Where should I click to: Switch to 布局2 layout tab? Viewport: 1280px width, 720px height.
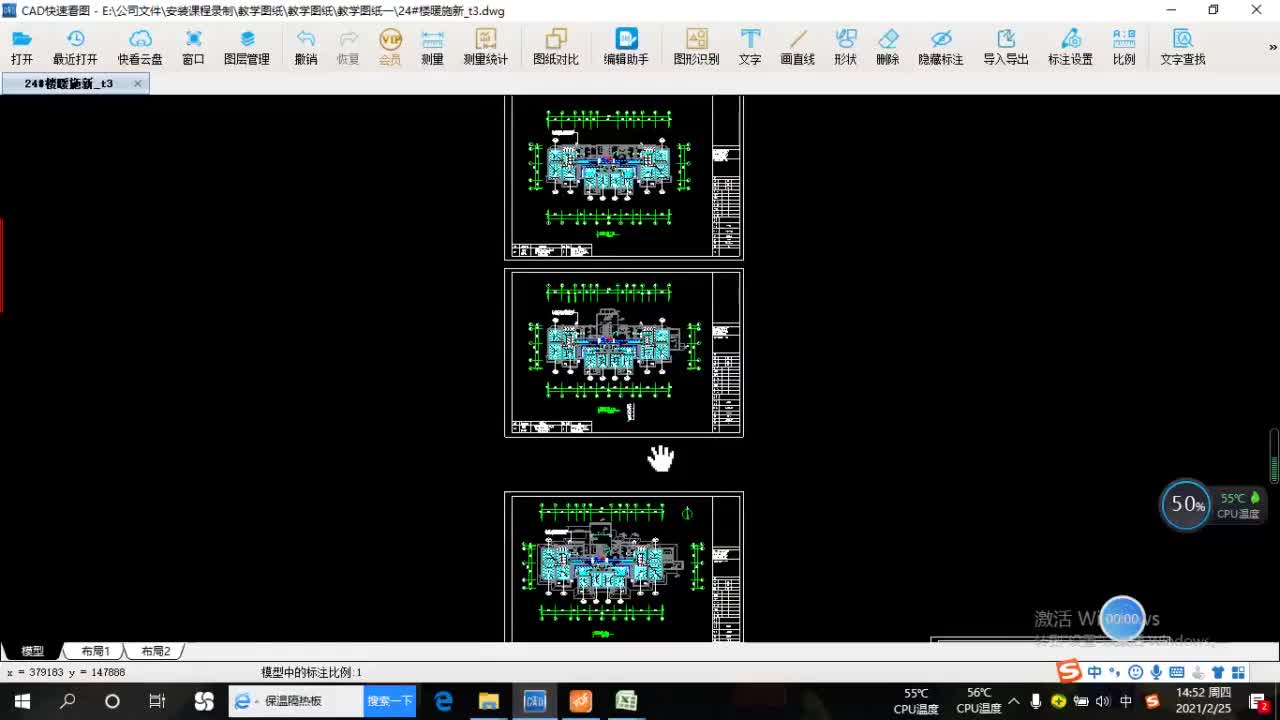pyautogui.click(x=155, y=651)
